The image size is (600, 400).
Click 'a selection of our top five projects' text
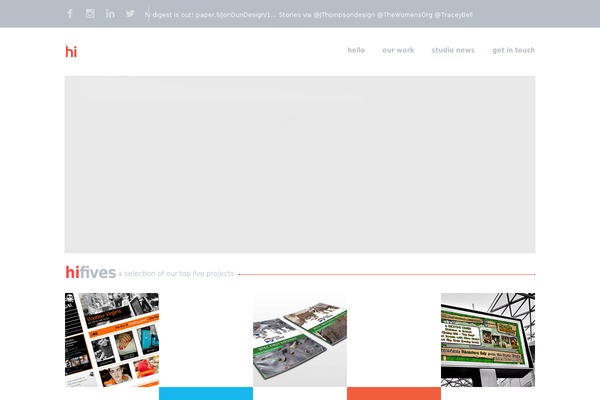(x=176, y=273)
